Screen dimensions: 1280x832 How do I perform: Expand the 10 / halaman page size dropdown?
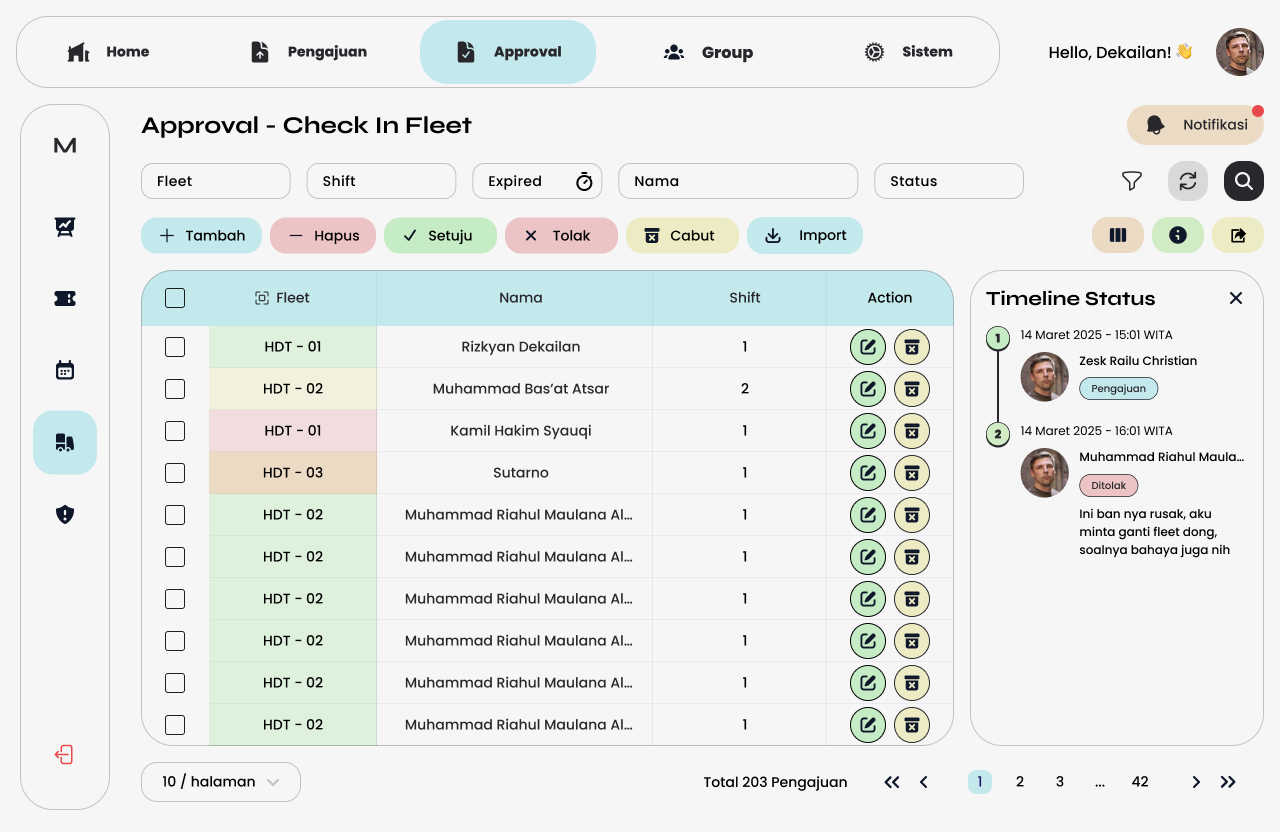click(220, 782)
